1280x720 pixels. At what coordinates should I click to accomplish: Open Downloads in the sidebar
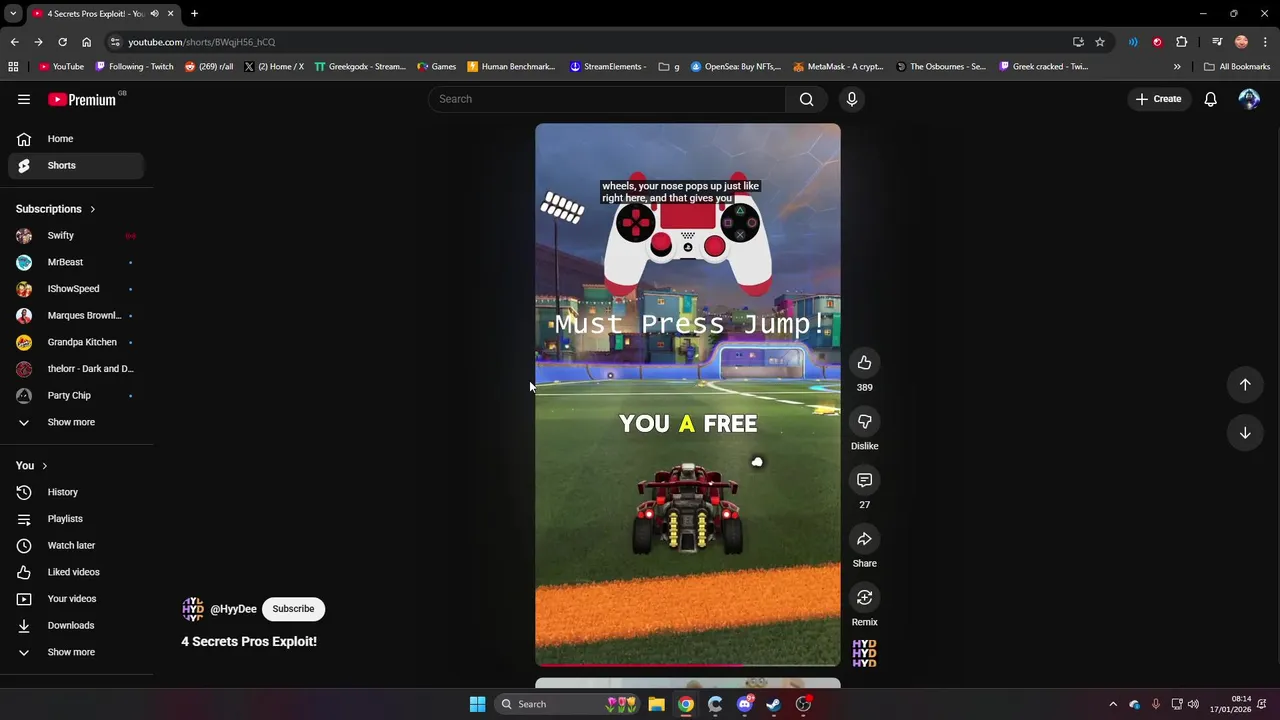pyautogui.click(x=76, y=625)
